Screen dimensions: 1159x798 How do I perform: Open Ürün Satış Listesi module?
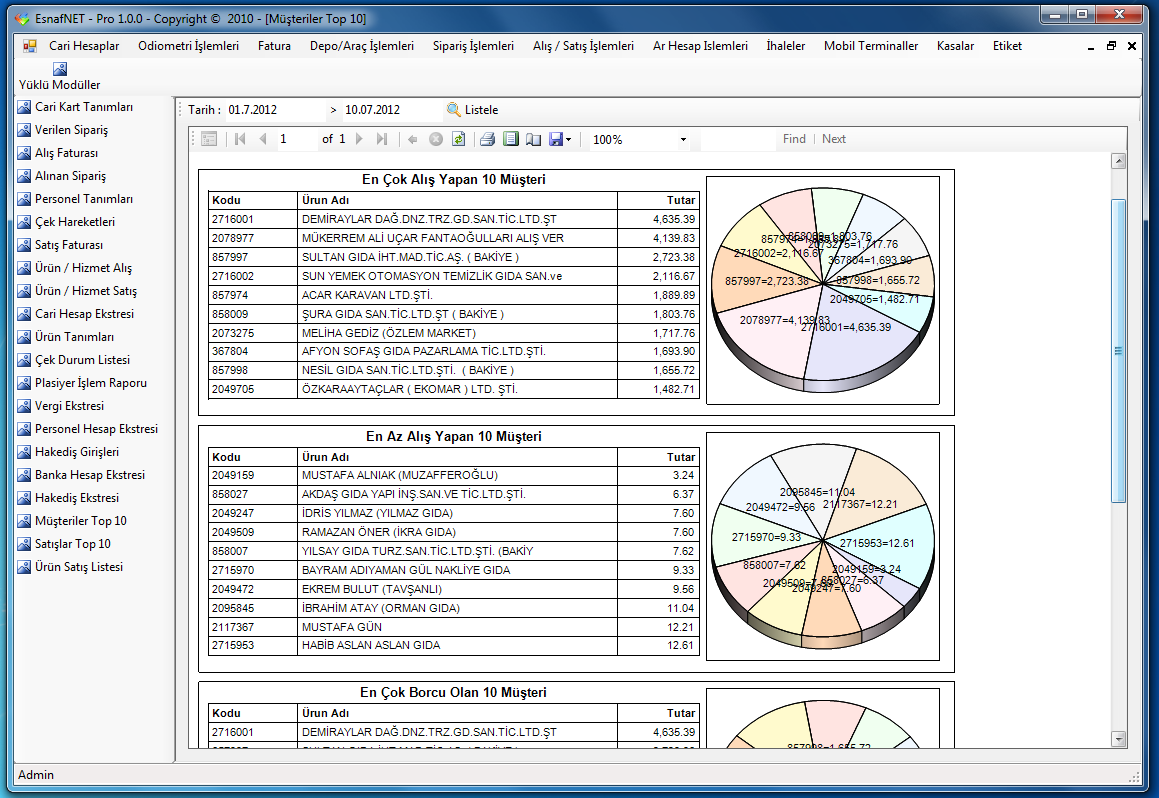70,567
